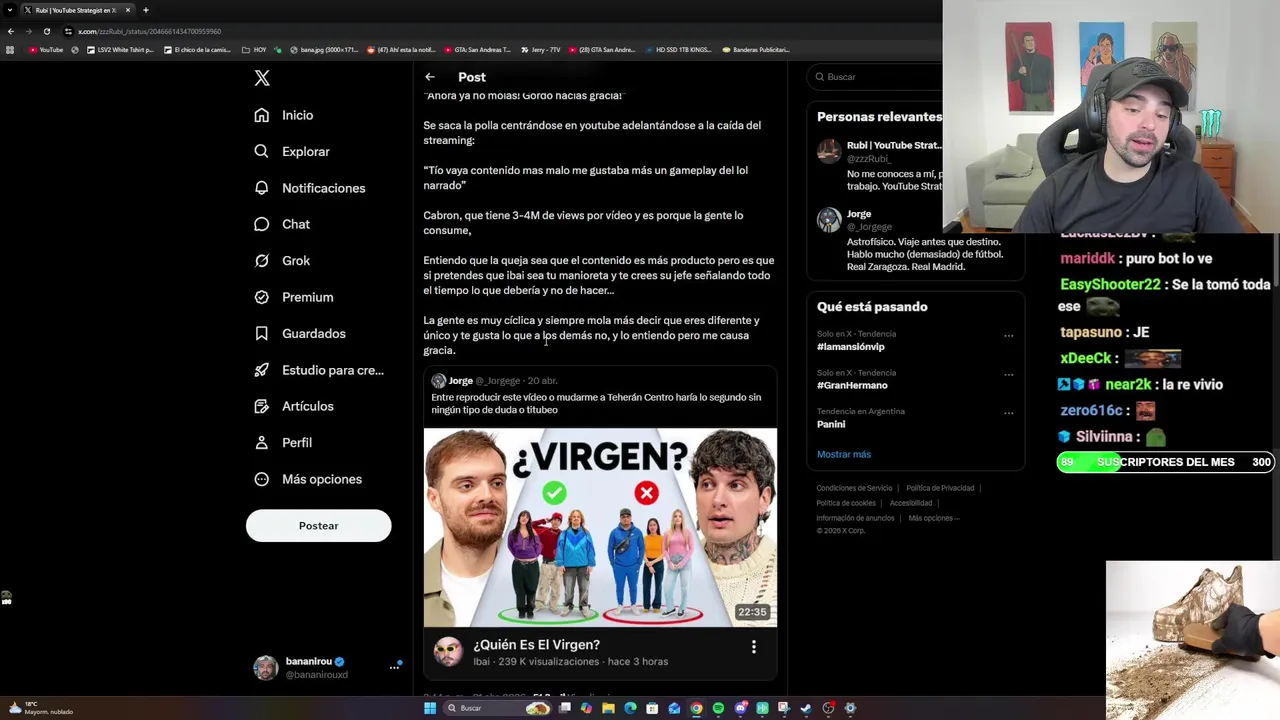Open the Más opciones sidebar menu

(308, 479)
